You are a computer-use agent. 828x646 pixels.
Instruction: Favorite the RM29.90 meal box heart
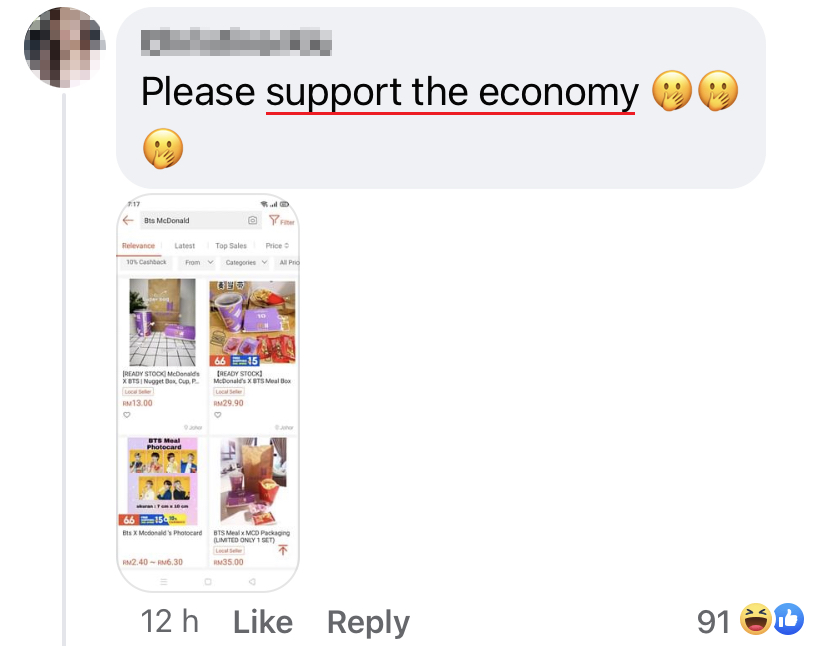click(218, 415)
